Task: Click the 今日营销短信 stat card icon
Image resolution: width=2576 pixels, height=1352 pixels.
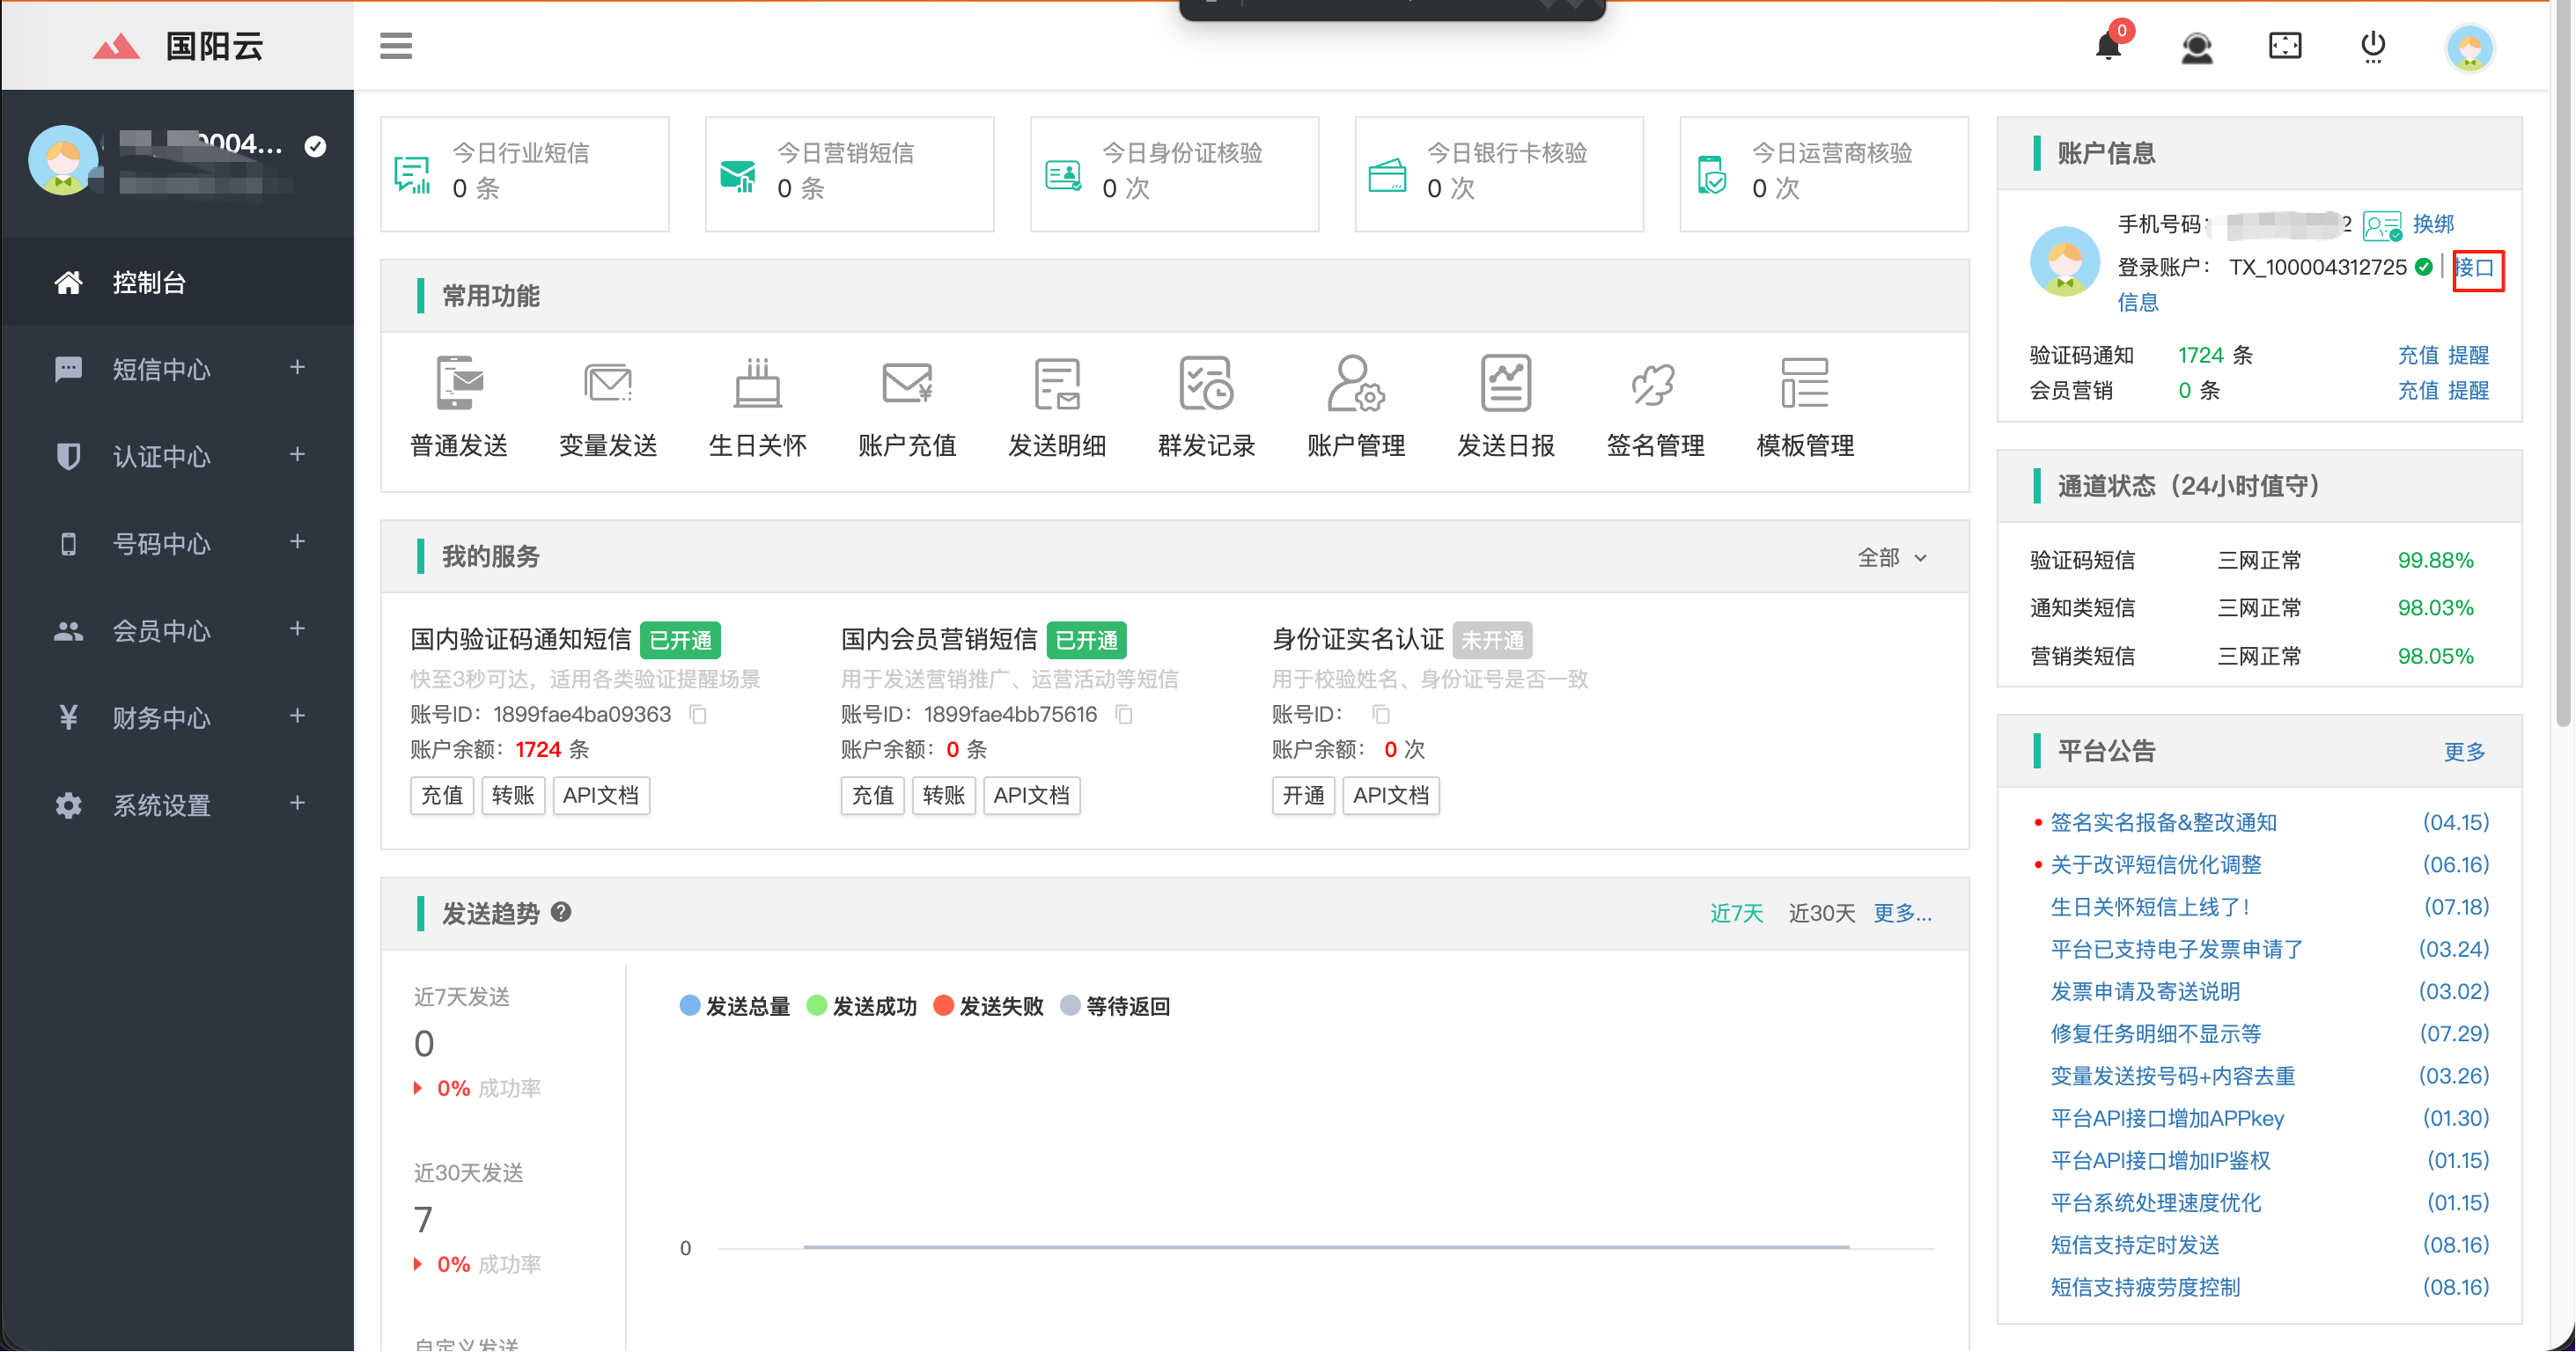Action: point(738,176)
